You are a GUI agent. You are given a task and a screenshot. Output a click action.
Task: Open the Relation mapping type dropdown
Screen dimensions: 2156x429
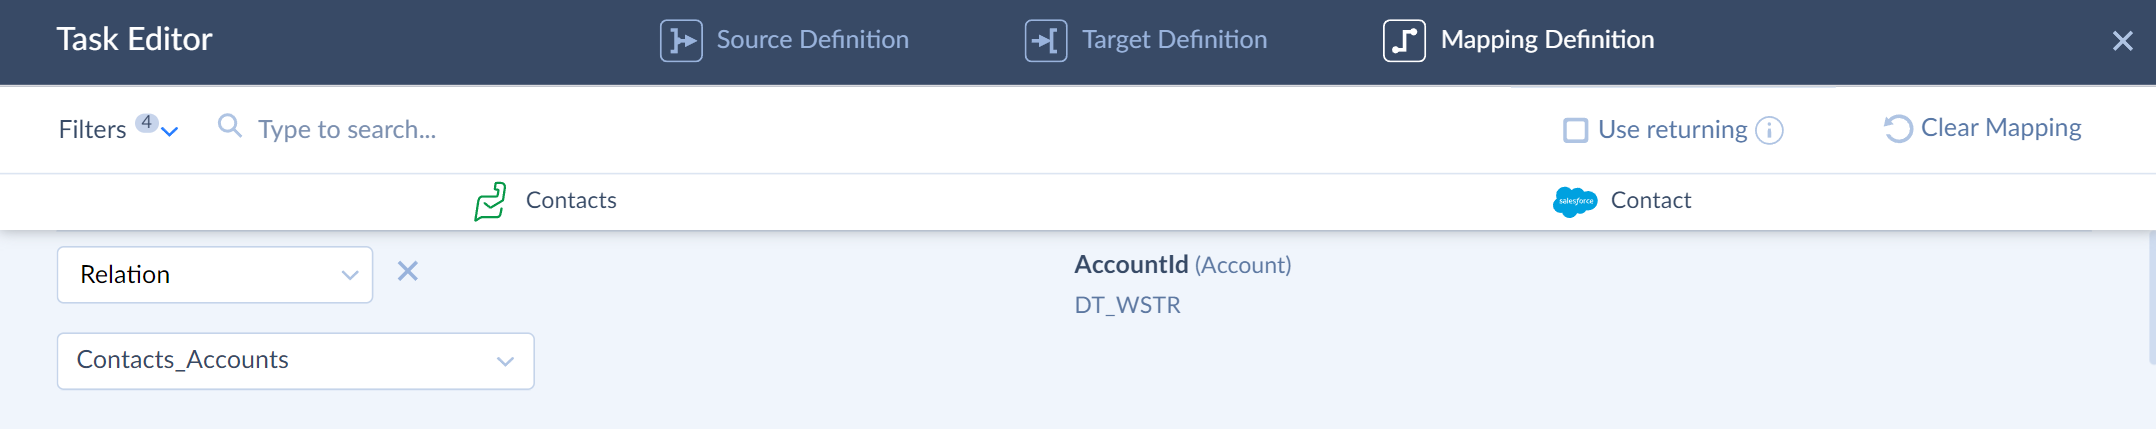point(215,275)
